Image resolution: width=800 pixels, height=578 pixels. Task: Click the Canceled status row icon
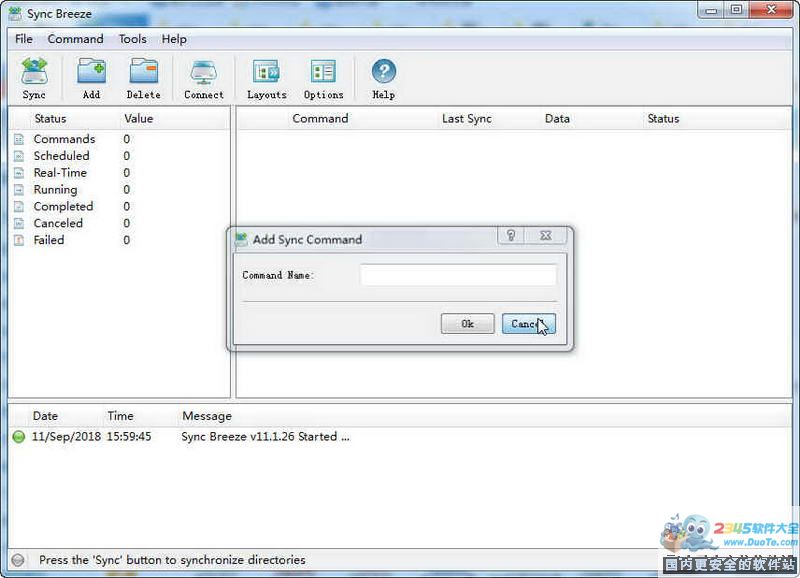tap(19, 223)
